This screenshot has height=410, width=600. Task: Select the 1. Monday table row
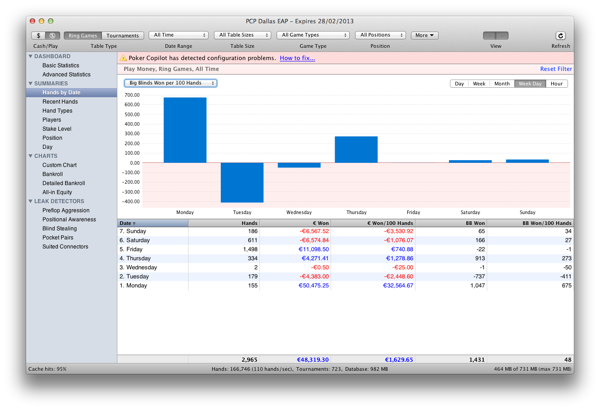(x=345, y=286)
